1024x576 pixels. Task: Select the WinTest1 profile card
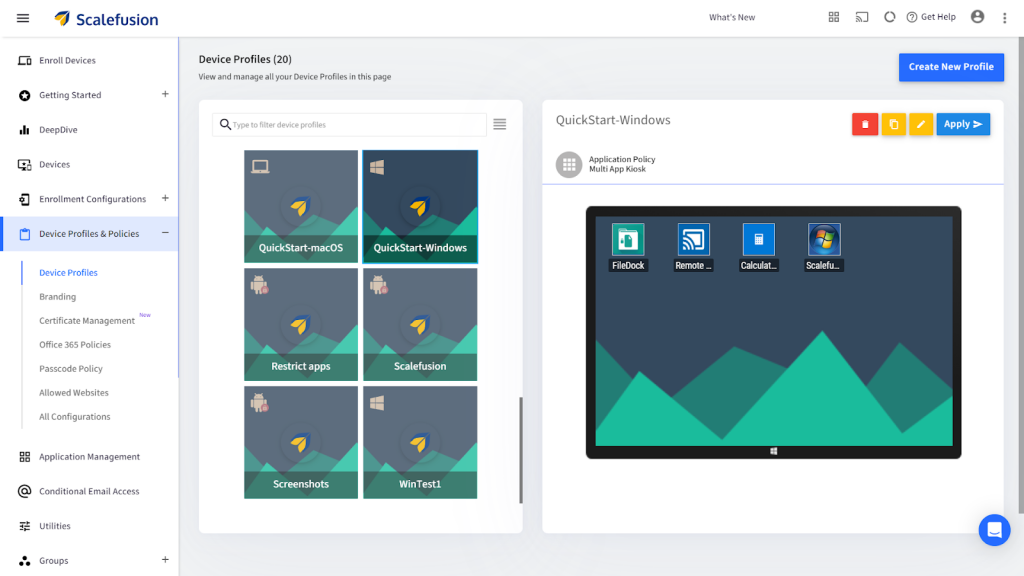coord(420,443)
